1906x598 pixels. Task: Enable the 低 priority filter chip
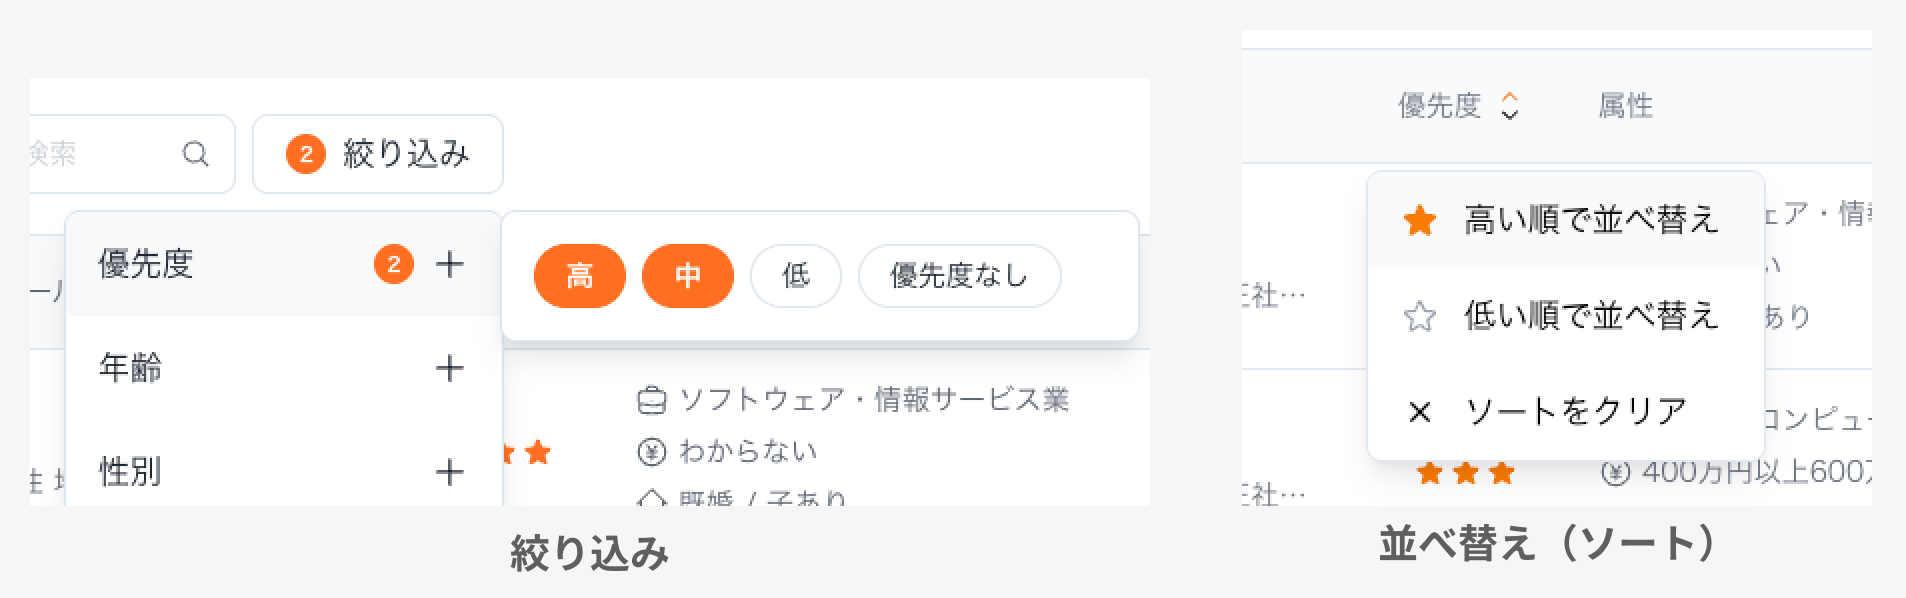tap(796, 275)
